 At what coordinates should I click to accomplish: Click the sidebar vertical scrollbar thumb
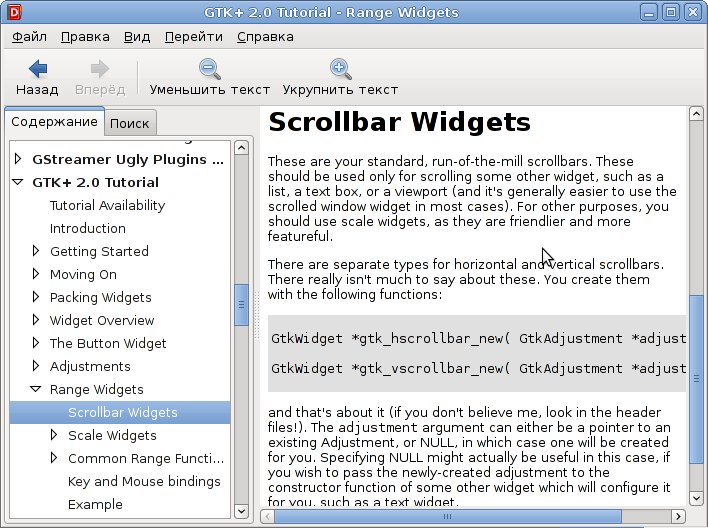[242, 305]
